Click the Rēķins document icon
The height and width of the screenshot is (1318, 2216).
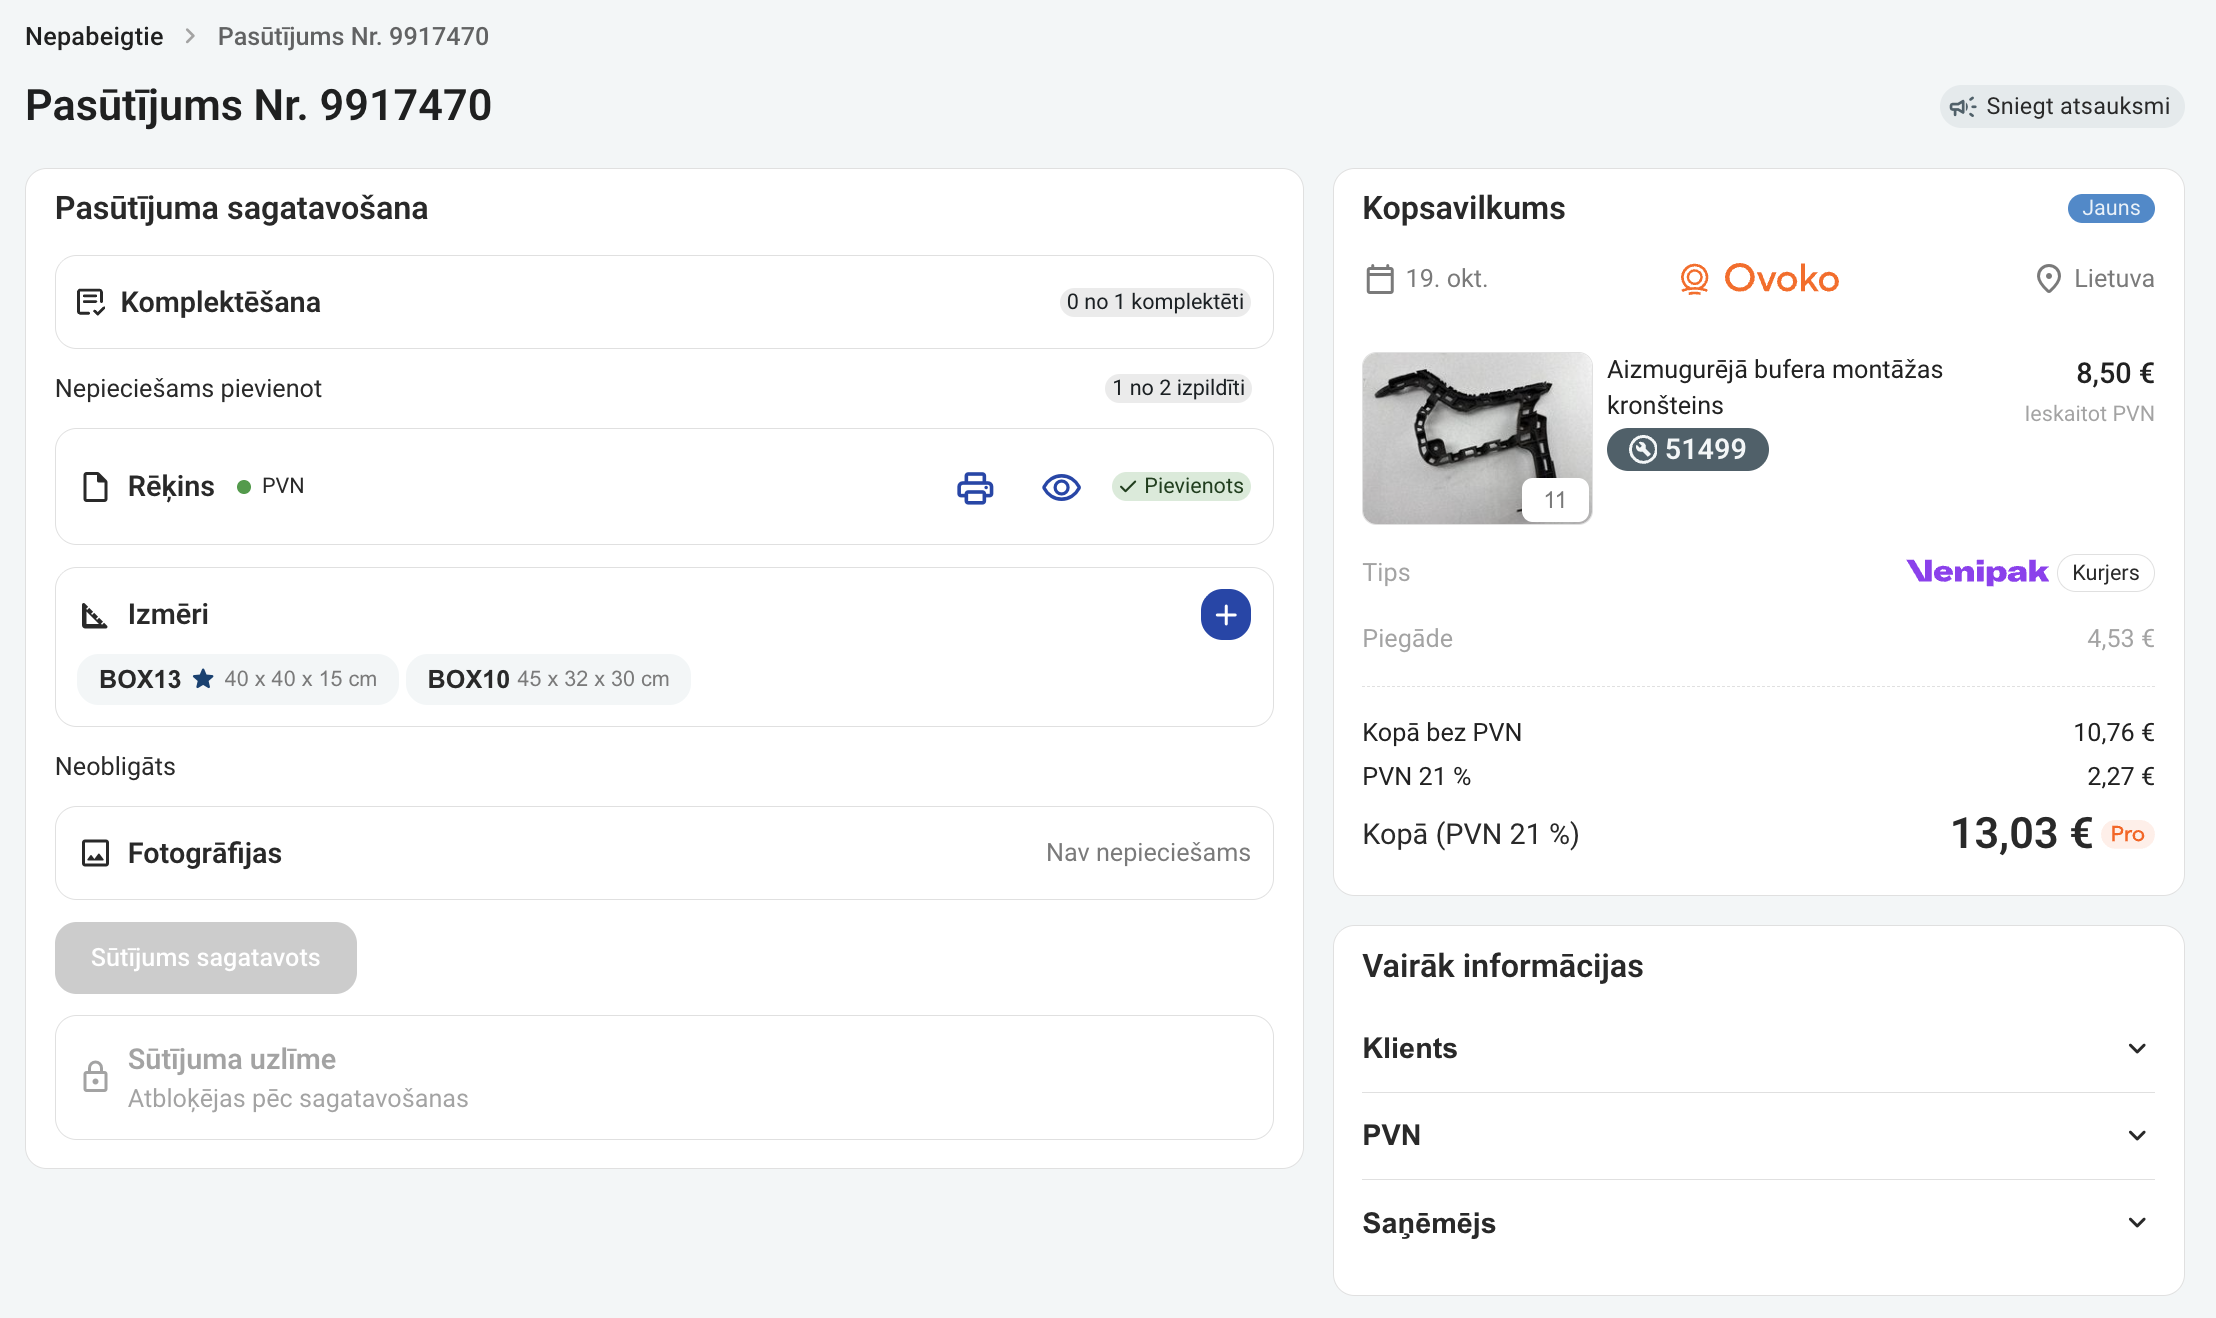[95, 487]
